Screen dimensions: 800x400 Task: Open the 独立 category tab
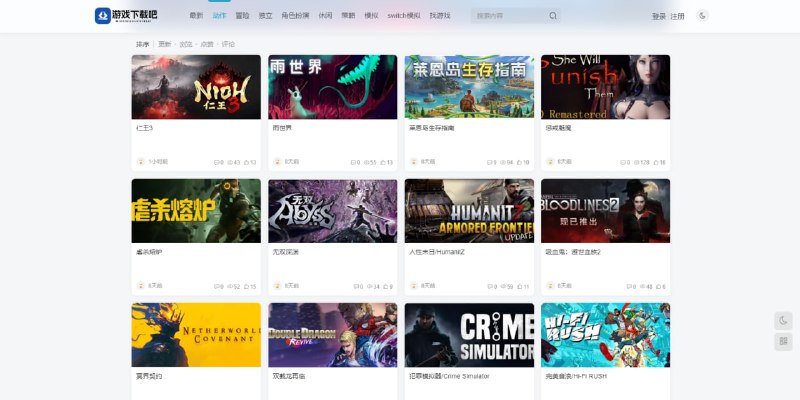pyautogui.click(x=265, y=16)
